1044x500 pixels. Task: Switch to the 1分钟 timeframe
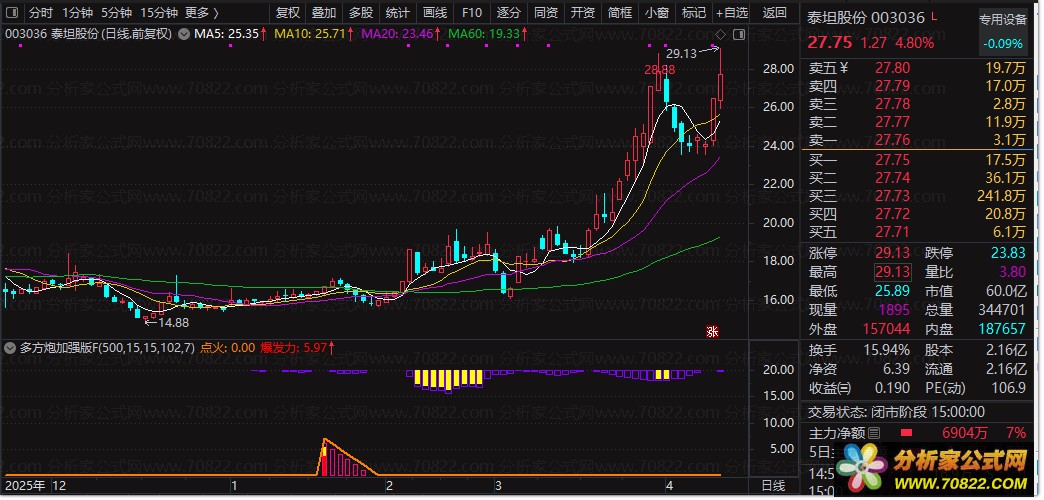tap(77, 13)
